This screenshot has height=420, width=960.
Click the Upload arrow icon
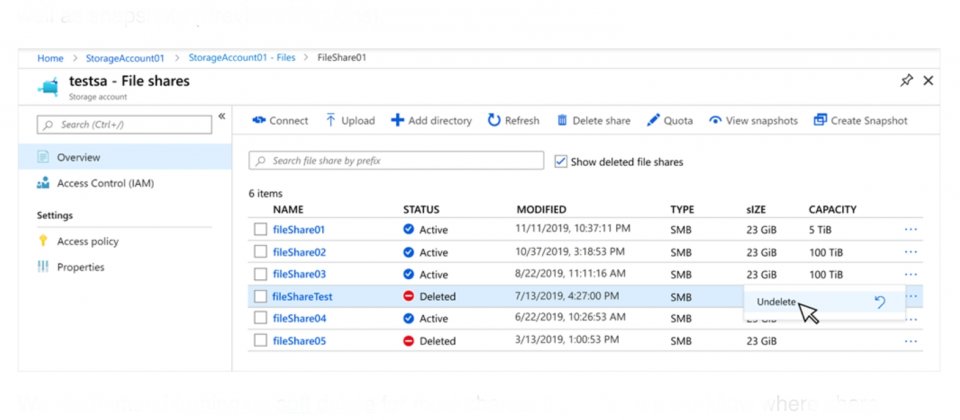(331, 120)
